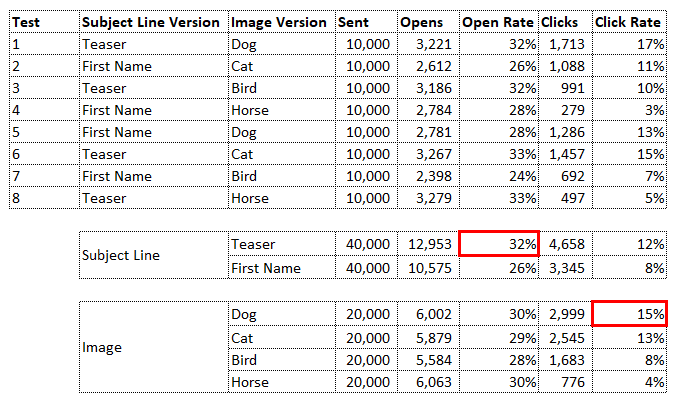678x405 pixels.
Task: Select the 10,575 First Name opens cell
Action: [x=429, y=268]
